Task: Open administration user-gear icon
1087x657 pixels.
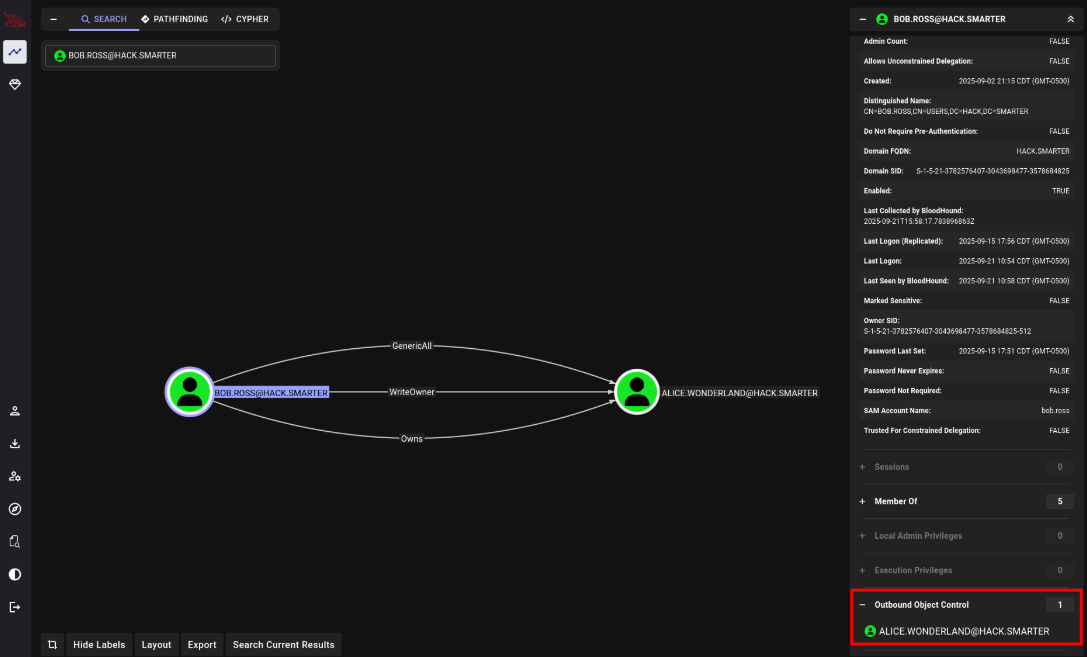Action: click(x=15, y=476)
